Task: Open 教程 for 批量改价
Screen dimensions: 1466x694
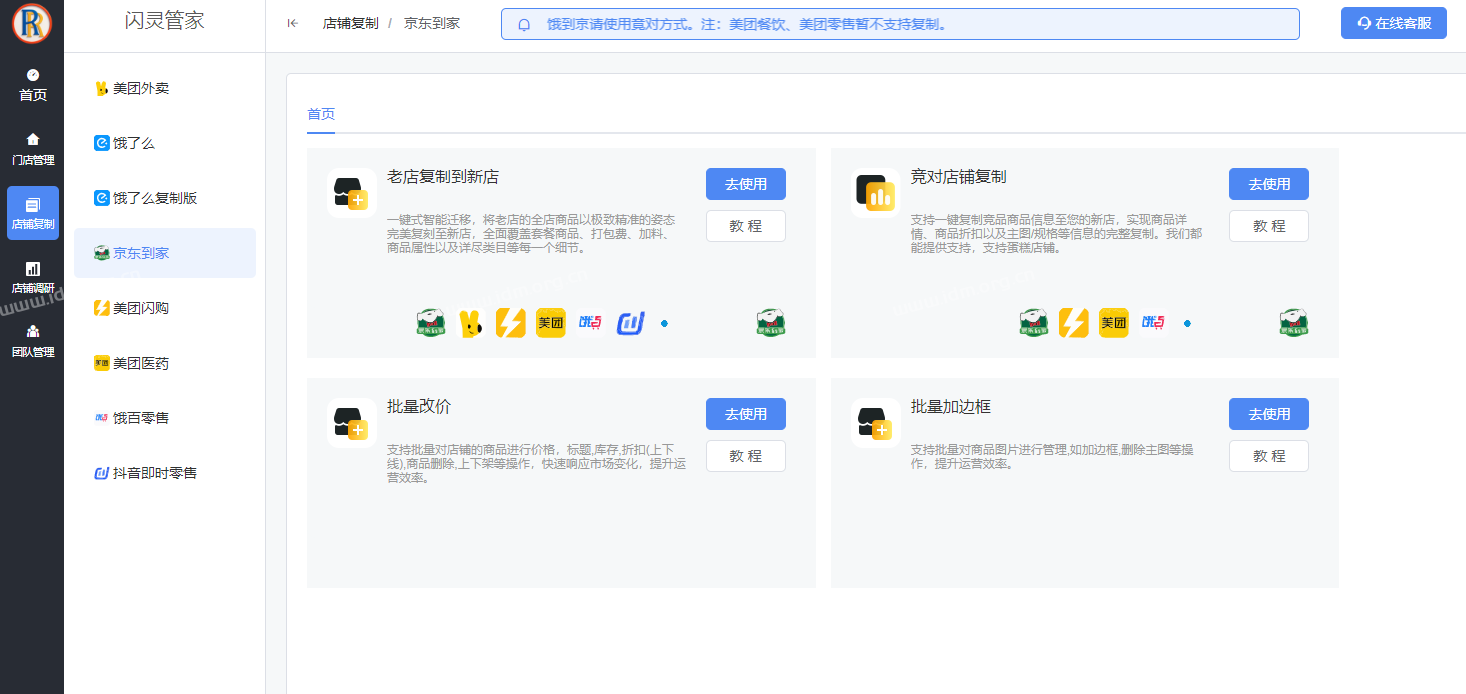Action: pyautogui.click(x=746, y=456)
